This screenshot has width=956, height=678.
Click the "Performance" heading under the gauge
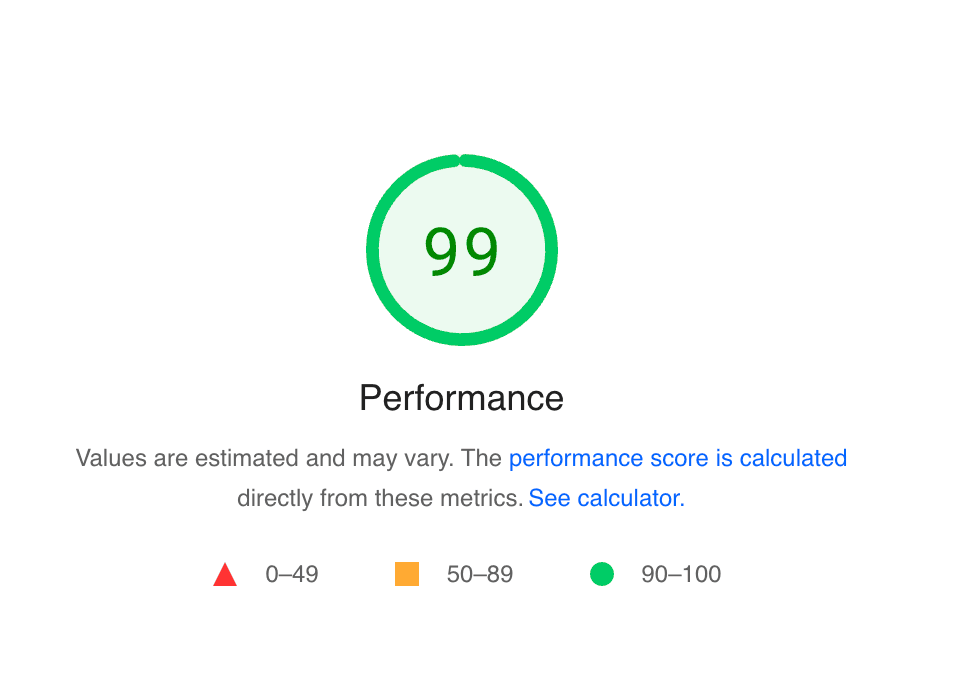click(461, 398)
